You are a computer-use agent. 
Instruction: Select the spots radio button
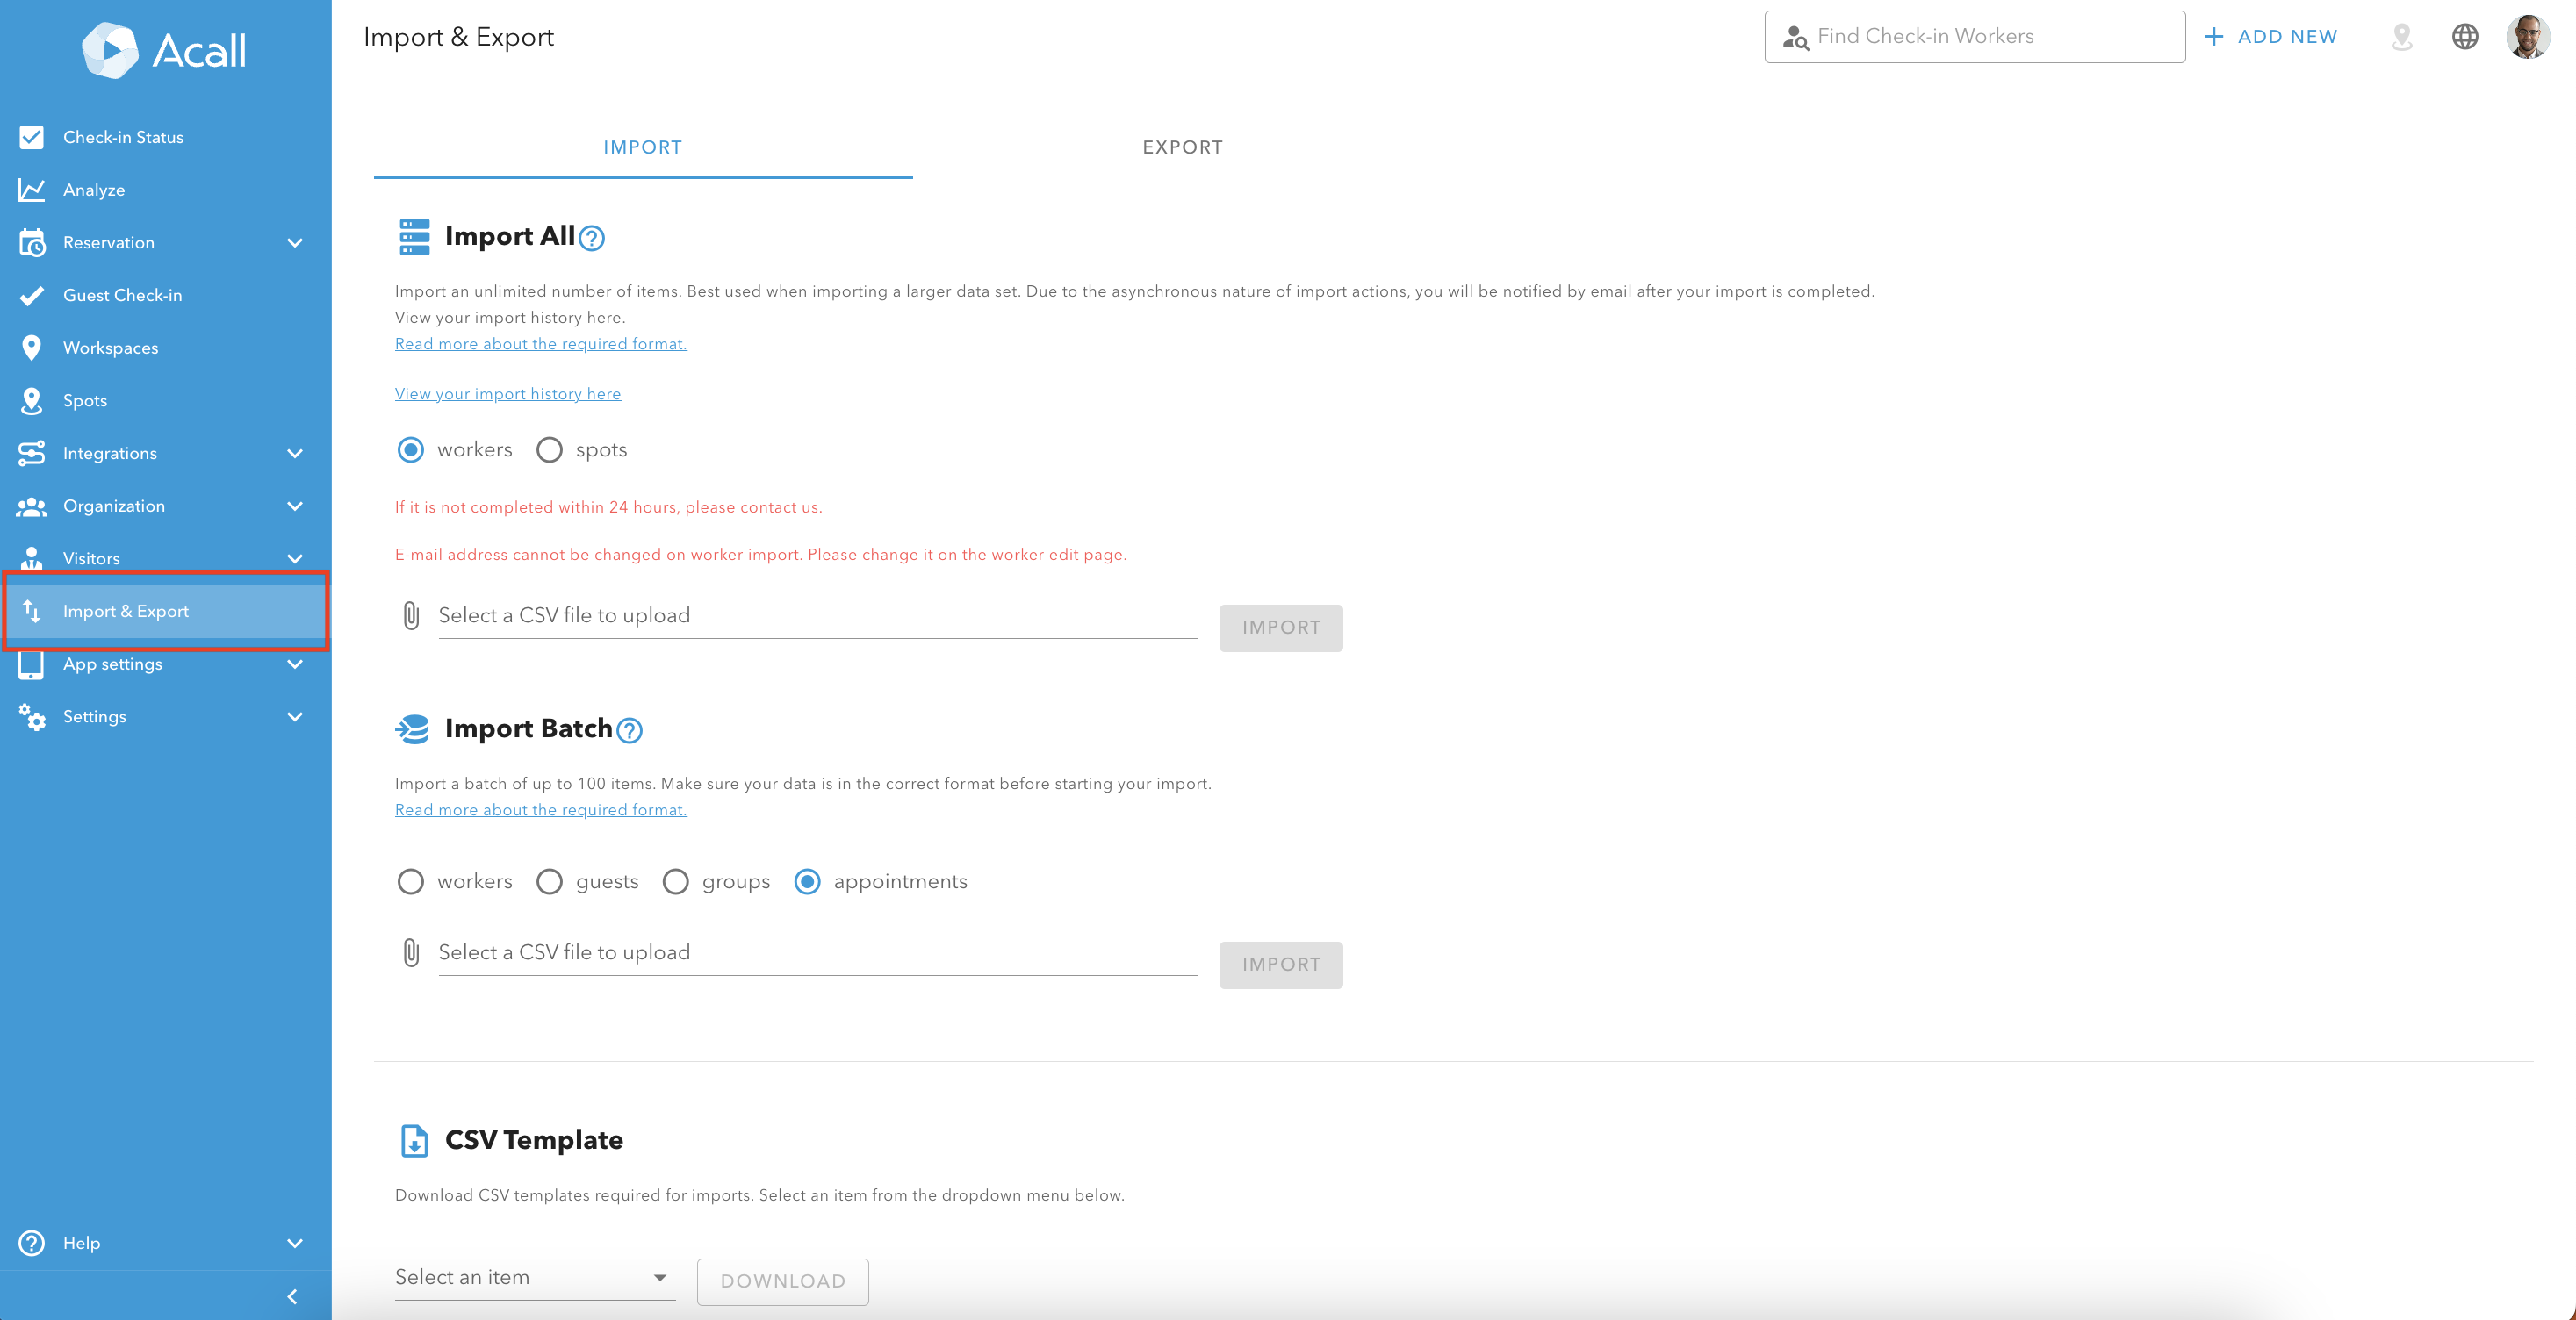(x=549, y=450)
